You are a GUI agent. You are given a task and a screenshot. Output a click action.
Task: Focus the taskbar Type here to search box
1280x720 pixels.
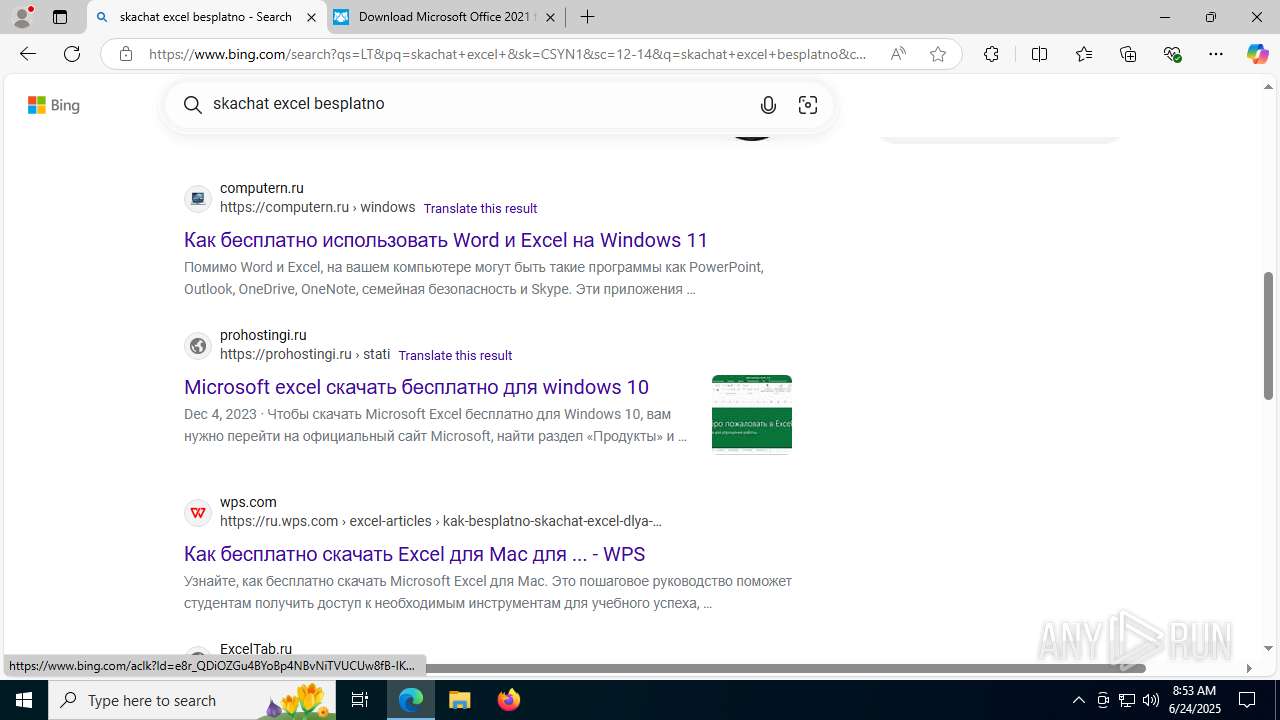coord(193,700)
